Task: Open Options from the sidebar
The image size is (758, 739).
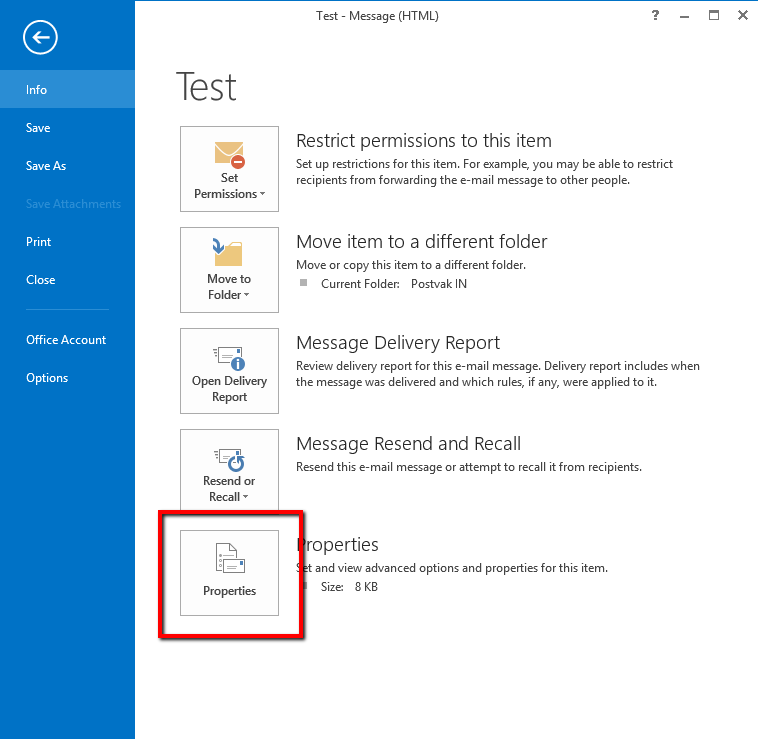Action: [x=47, y=378]
